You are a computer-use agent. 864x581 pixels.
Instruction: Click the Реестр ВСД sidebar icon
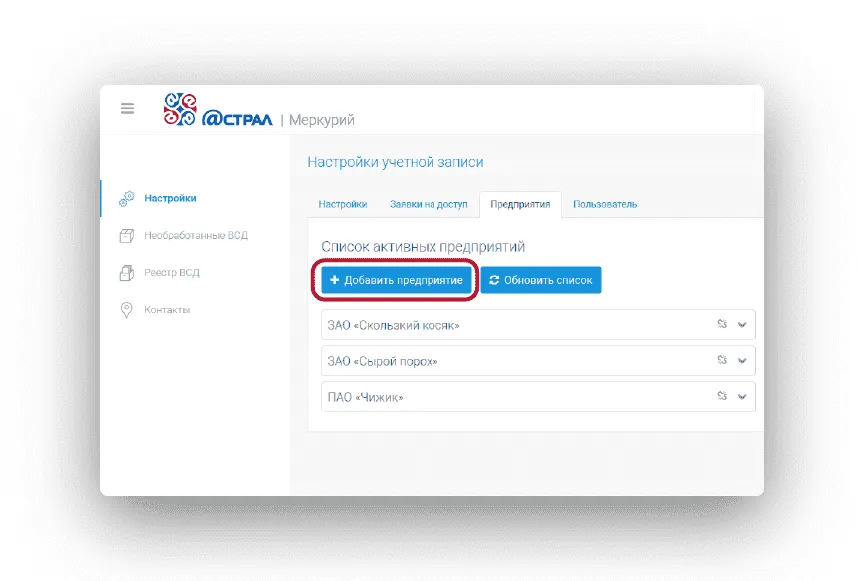click(x=127, y=273)
